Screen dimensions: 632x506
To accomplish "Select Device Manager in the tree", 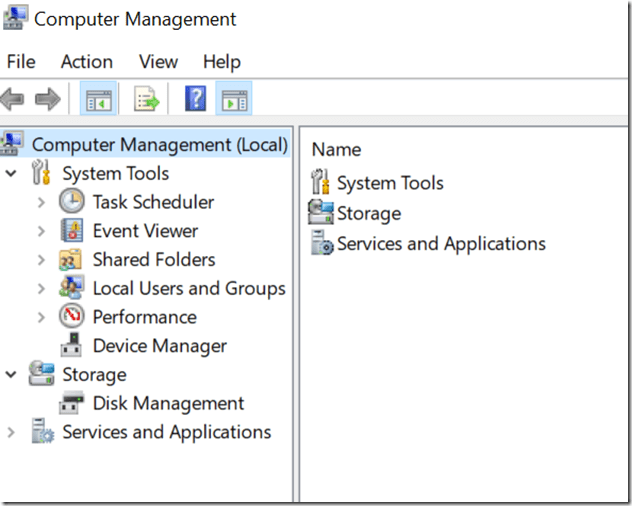I will pos(159,346).
